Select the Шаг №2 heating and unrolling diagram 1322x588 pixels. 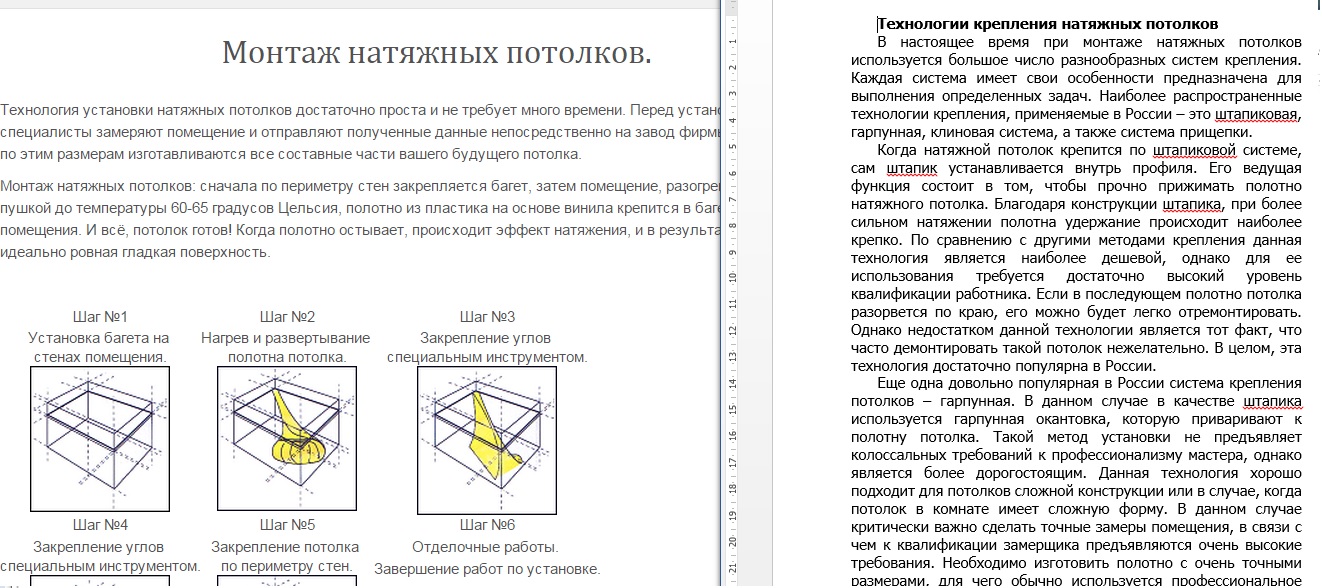point(286,440)
